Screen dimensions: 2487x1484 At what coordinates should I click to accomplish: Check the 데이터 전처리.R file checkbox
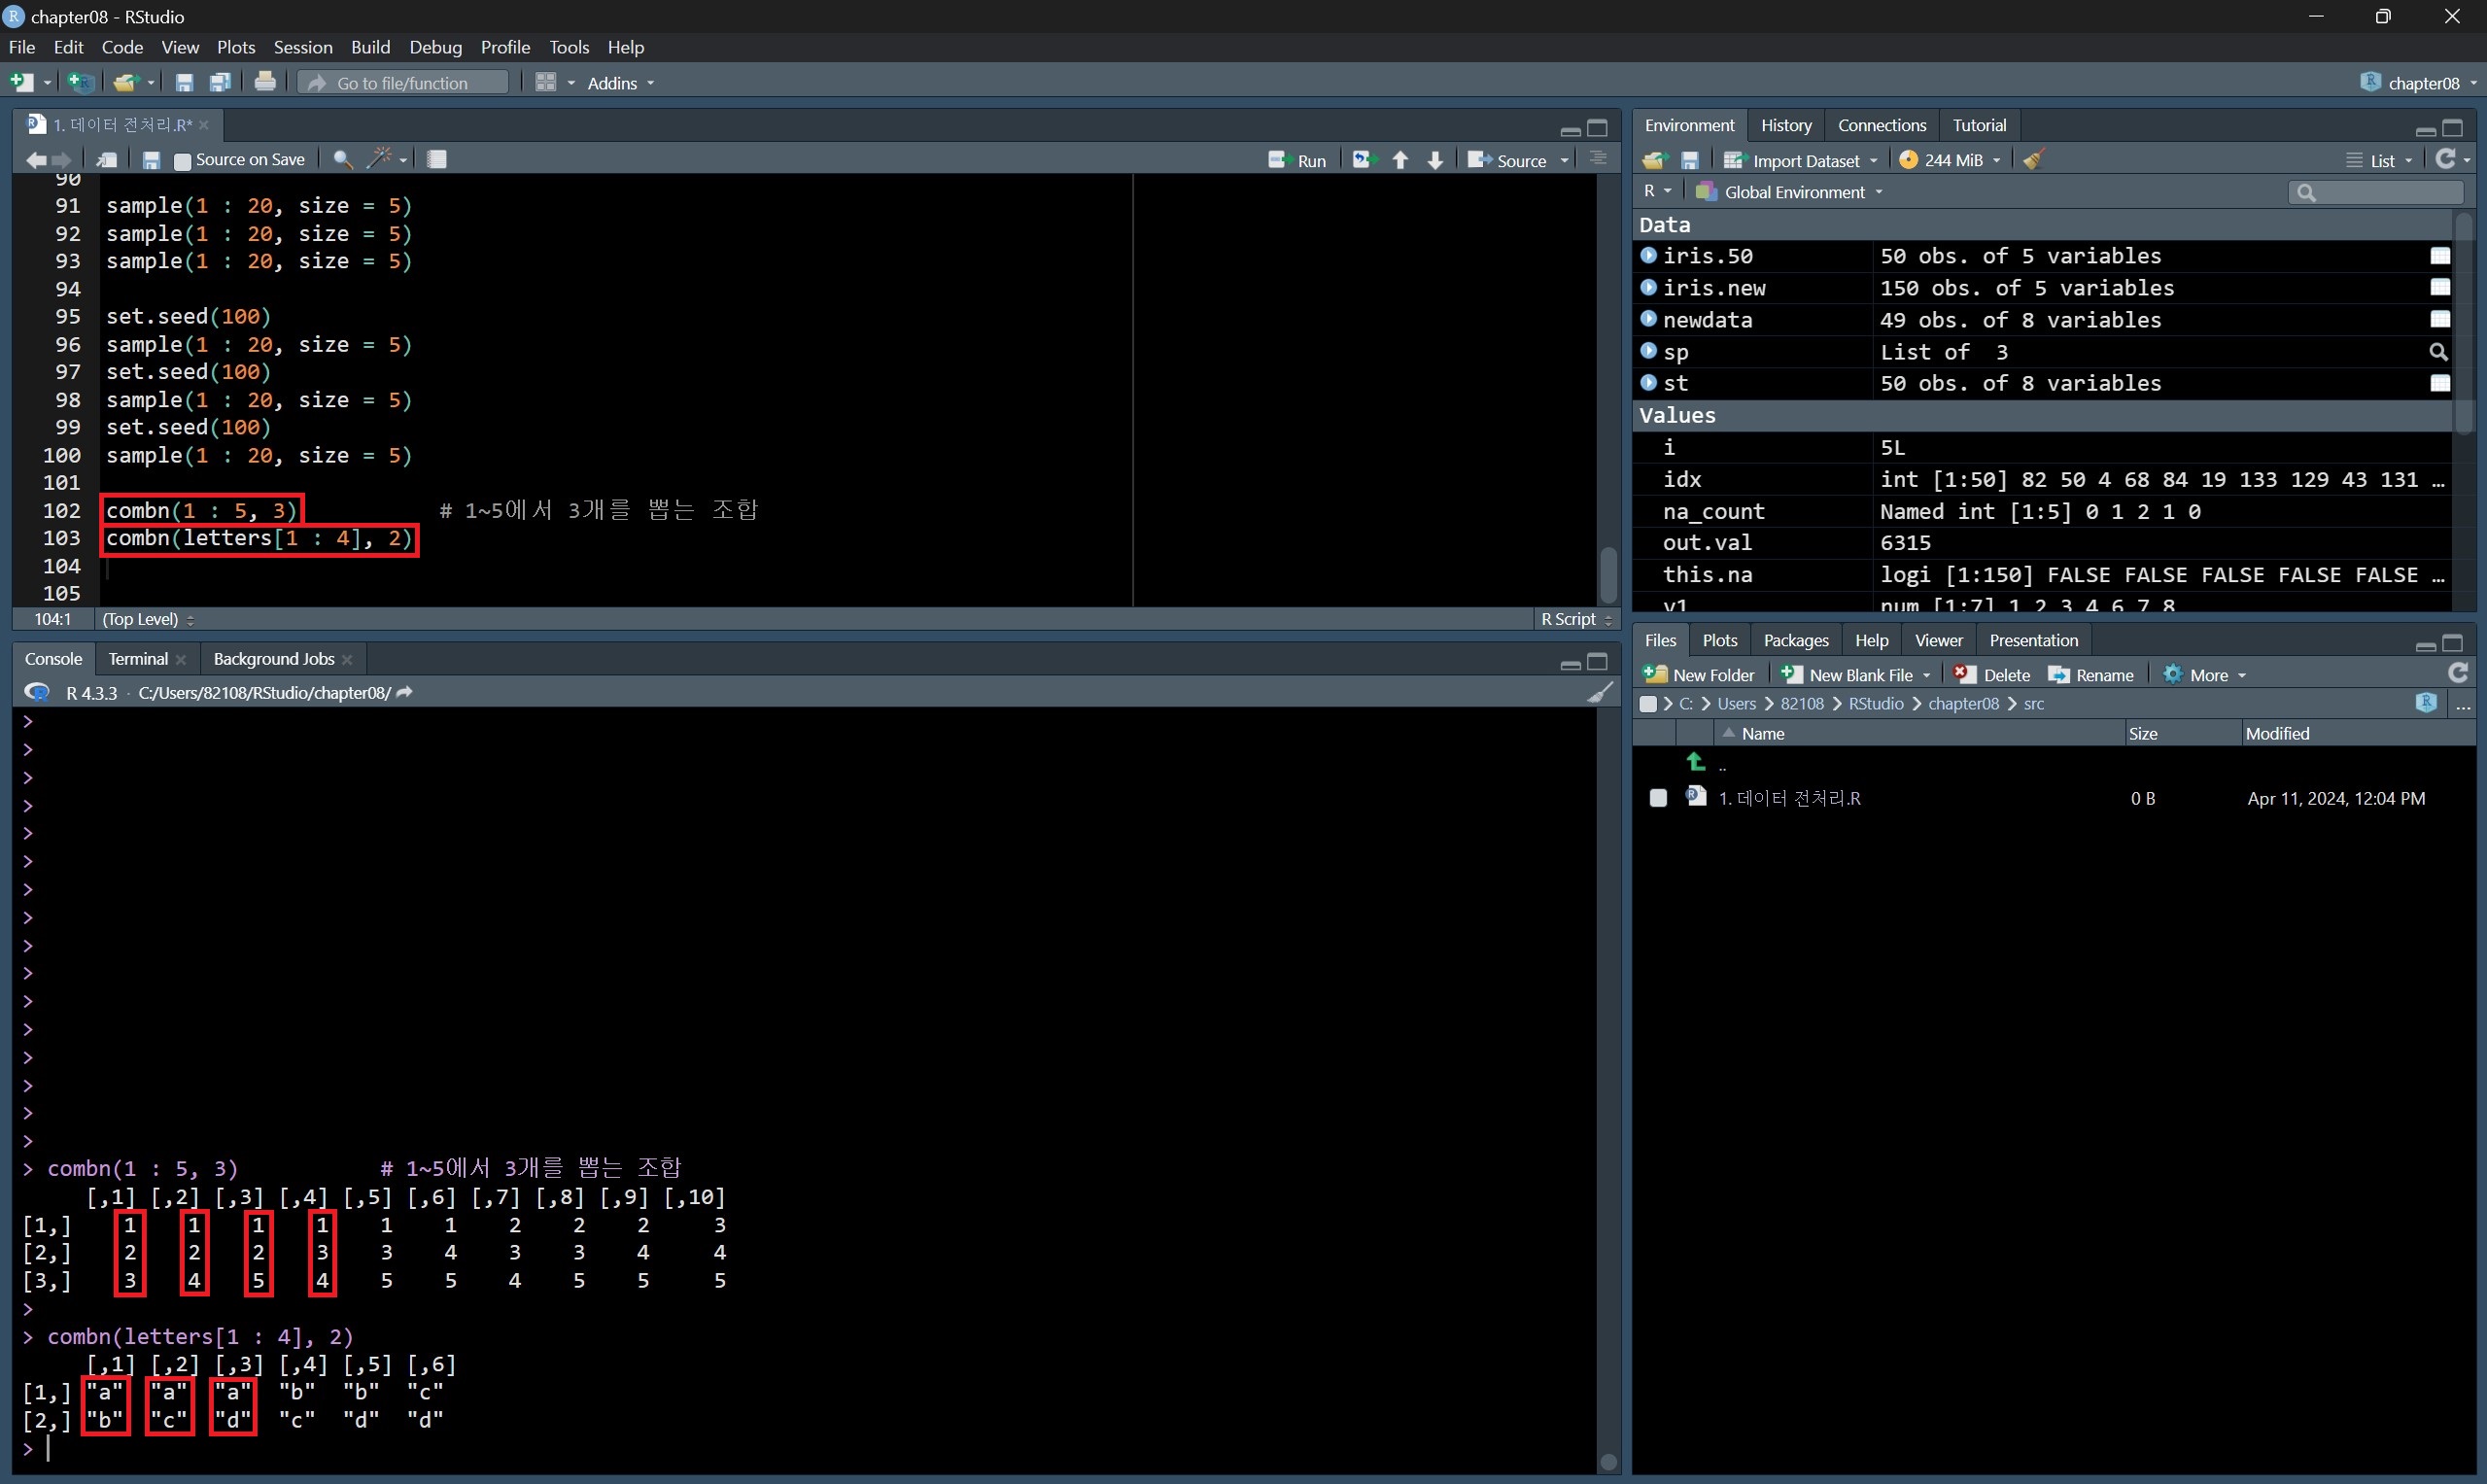click(1658, 798)
